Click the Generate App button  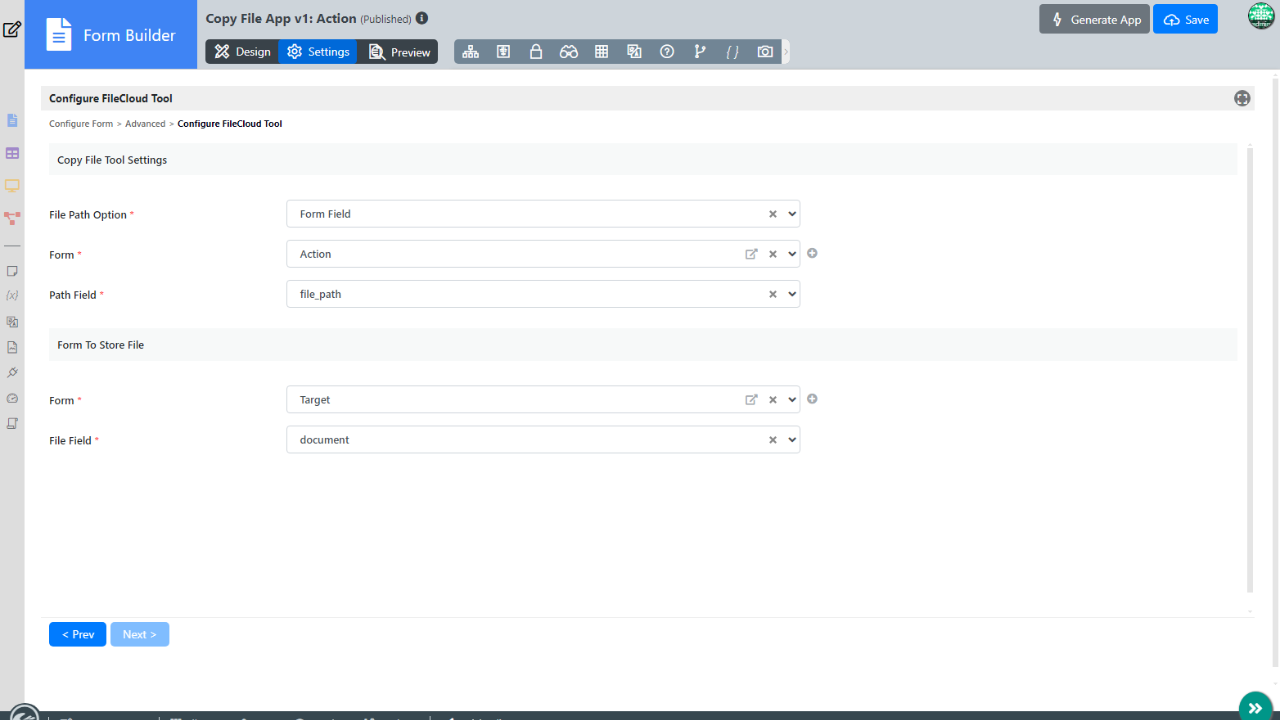(x=1095, y=19)
